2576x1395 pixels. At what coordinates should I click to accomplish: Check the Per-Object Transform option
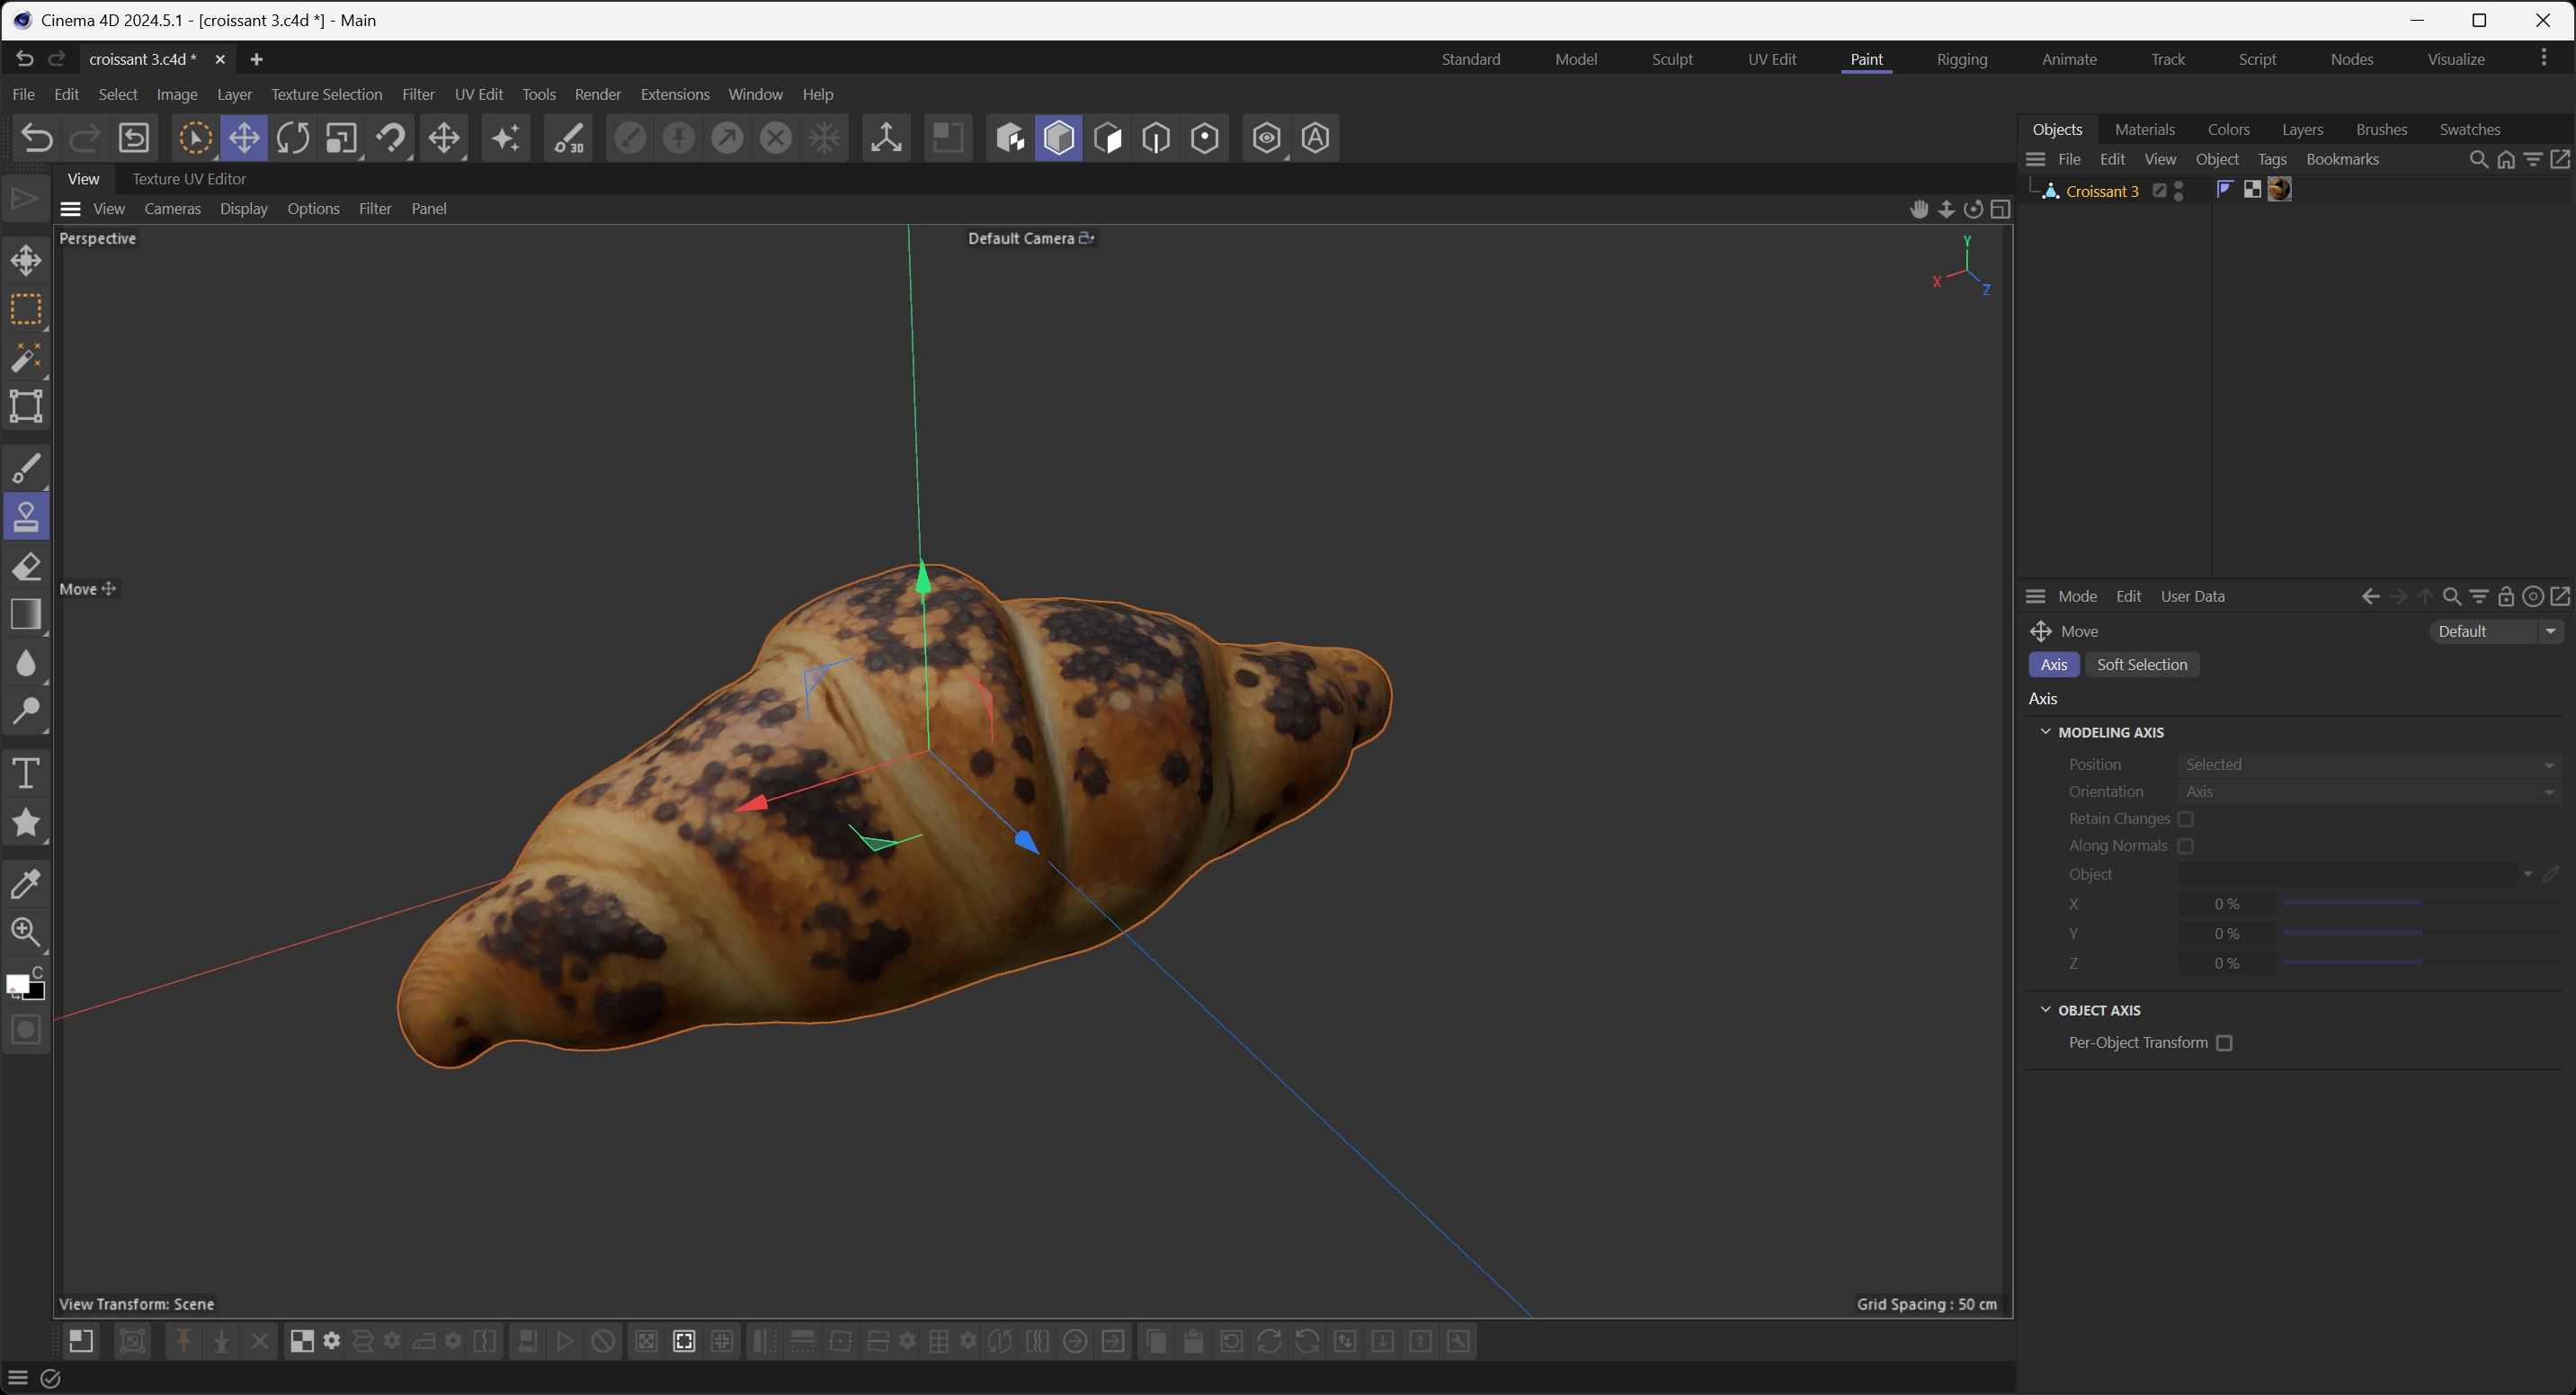(2224, 1043)
